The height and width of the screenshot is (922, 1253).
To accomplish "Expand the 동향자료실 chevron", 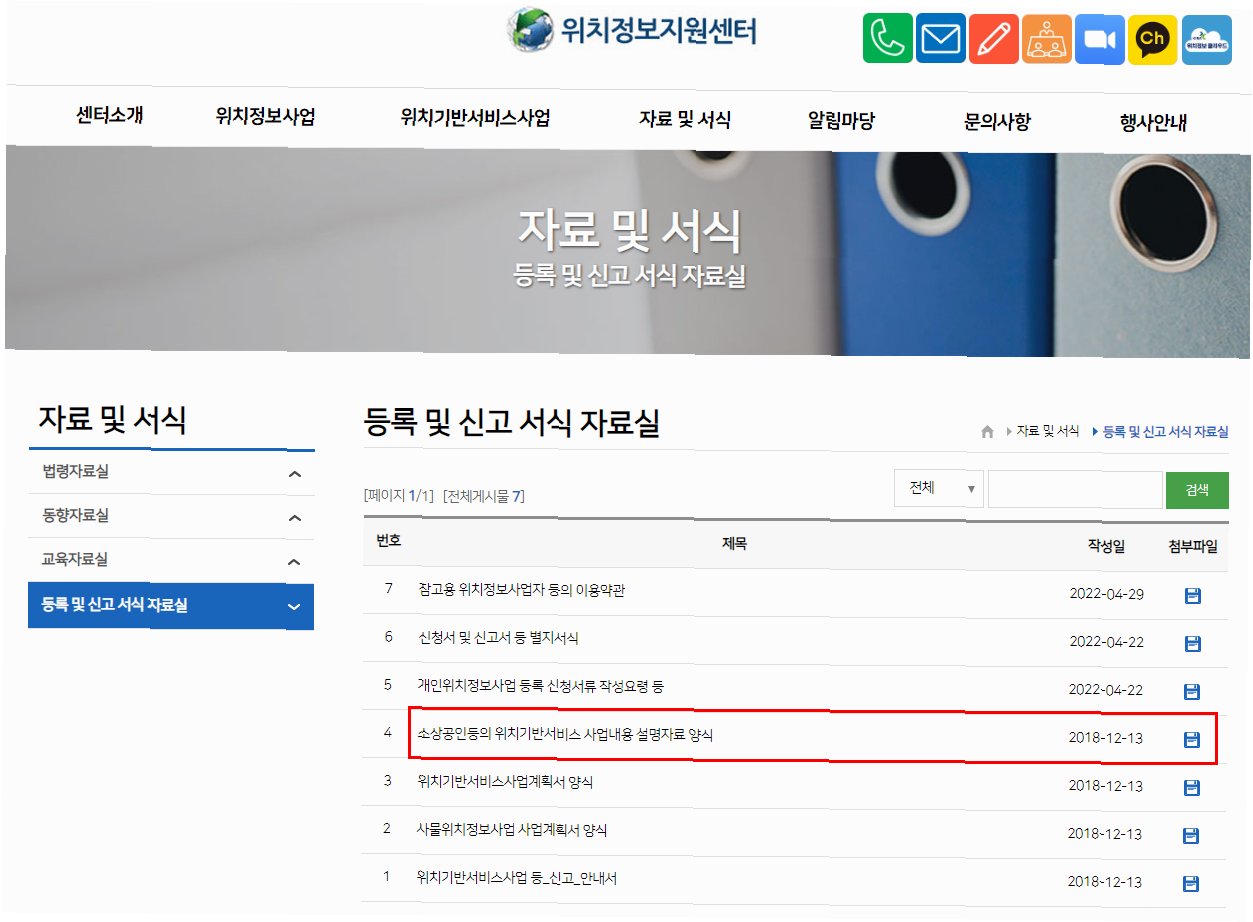I will click(x=294, y=518).
